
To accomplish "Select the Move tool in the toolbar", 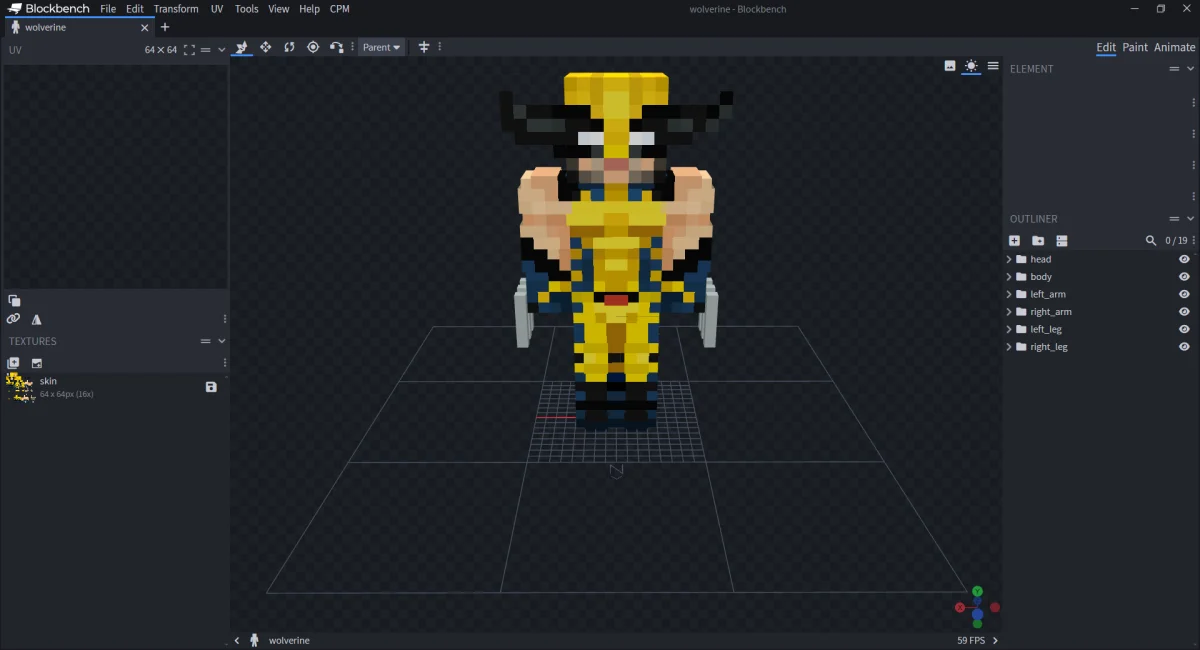I will pyautogui.click(x=241, y=47).
